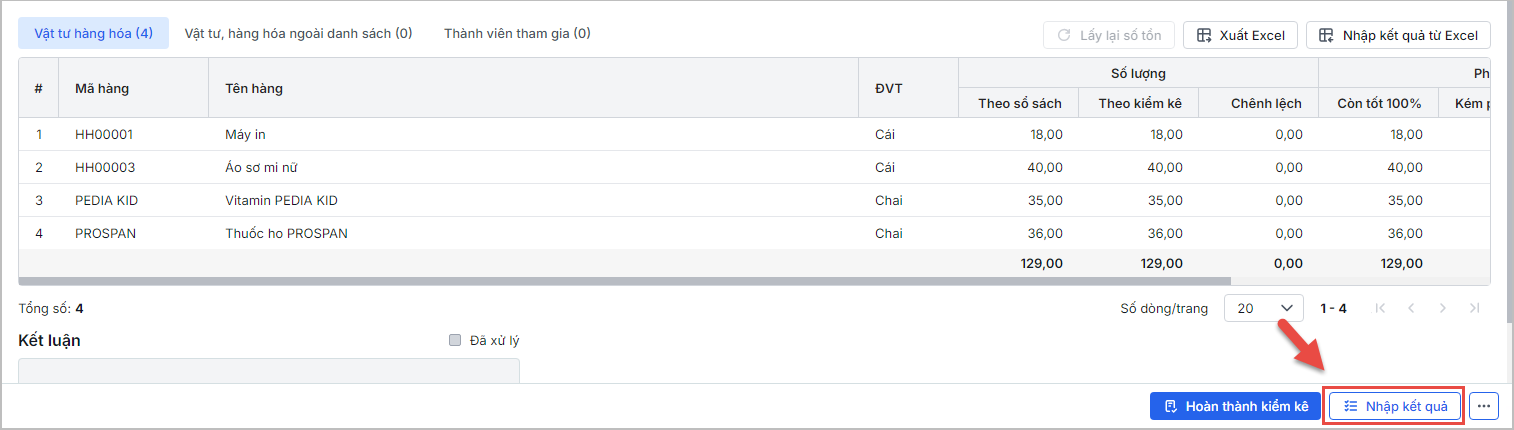Screen dimensions: 1514x430
Task: Open the Thành viên tham gia tab
Action: click(x=517, y=33)
